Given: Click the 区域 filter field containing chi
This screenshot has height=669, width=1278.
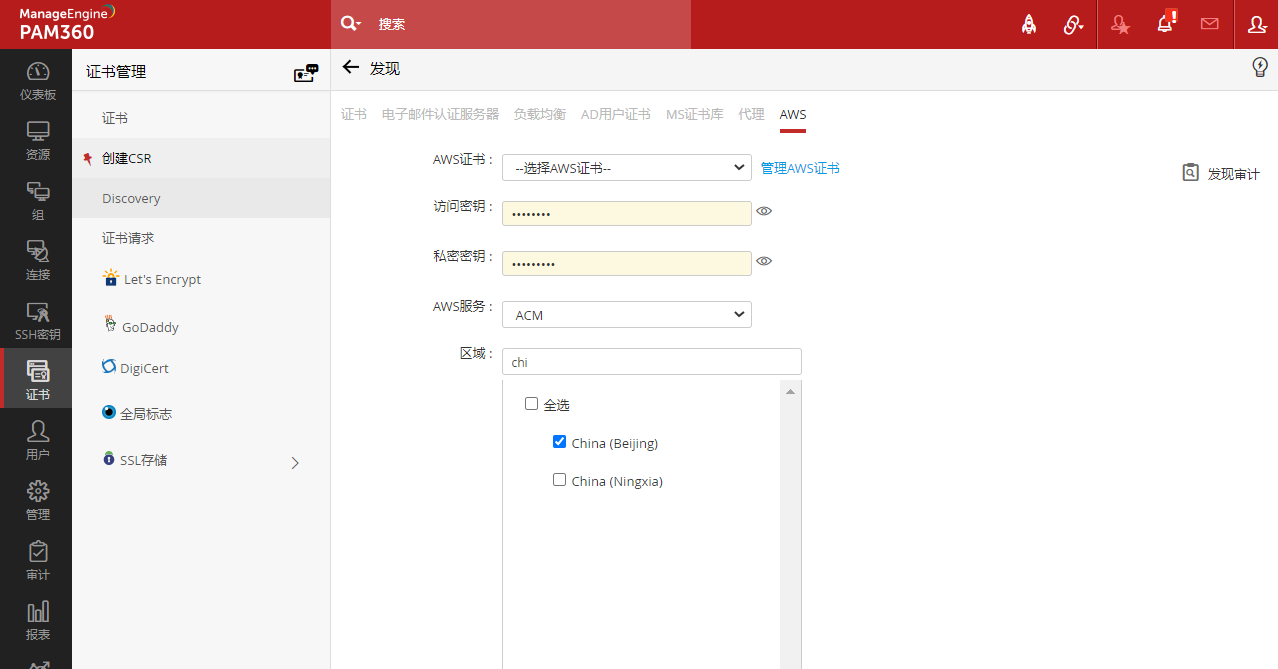Looking at the screenshot, I should coord(652,362).
